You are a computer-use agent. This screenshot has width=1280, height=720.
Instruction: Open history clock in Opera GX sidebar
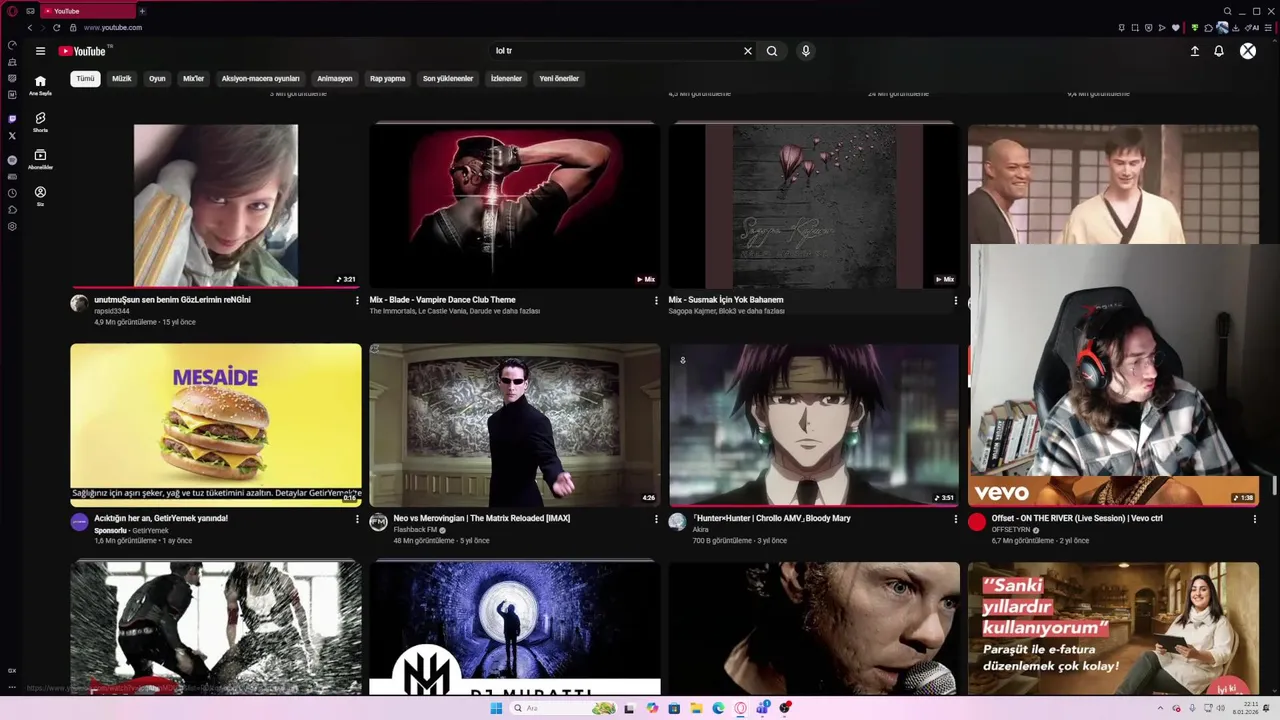[x=12, y=193]
